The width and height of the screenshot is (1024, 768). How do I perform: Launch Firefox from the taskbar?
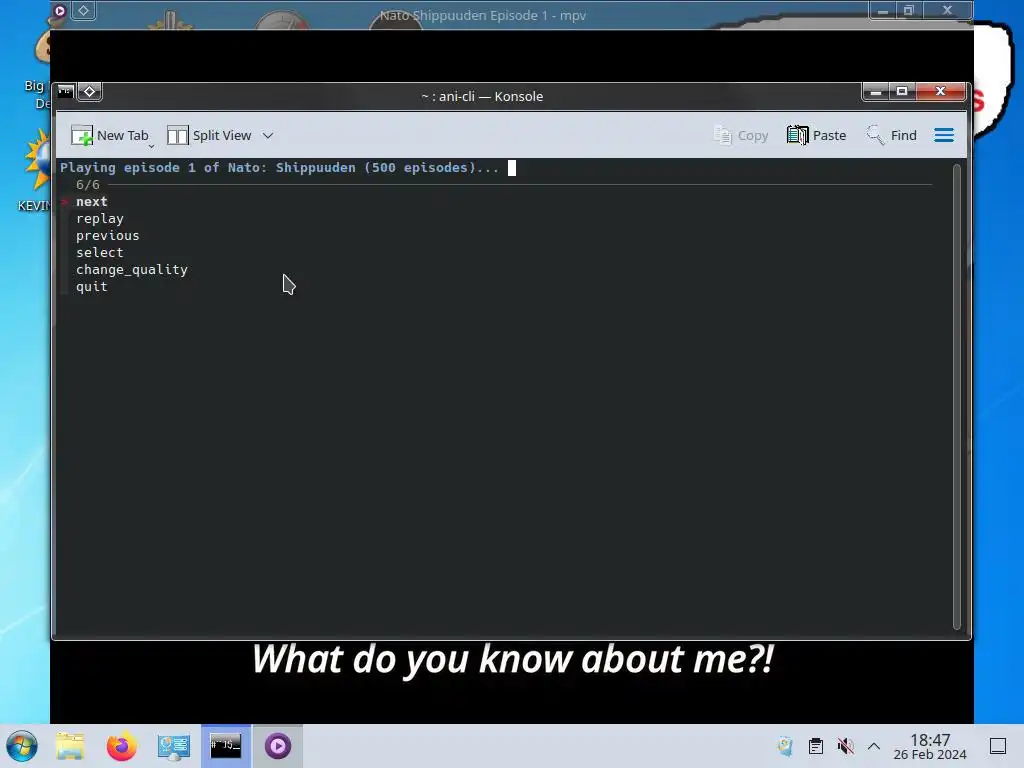pyautogui.click(x=121, y=746)
